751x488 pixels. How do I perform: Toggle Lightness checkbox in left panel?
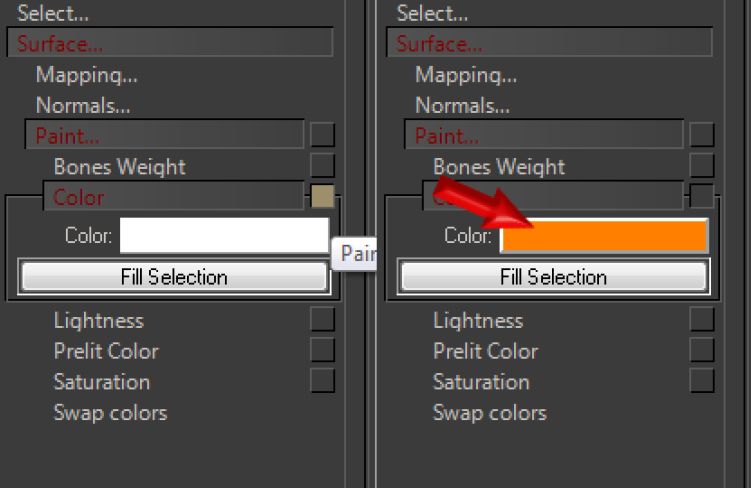coord(322,319)
